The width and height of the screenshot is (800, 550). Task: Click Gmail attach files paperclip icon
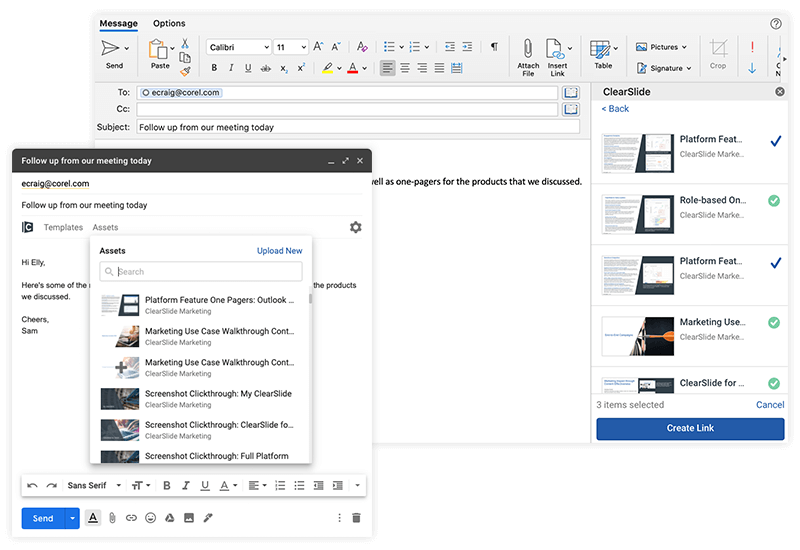point(112,518)
